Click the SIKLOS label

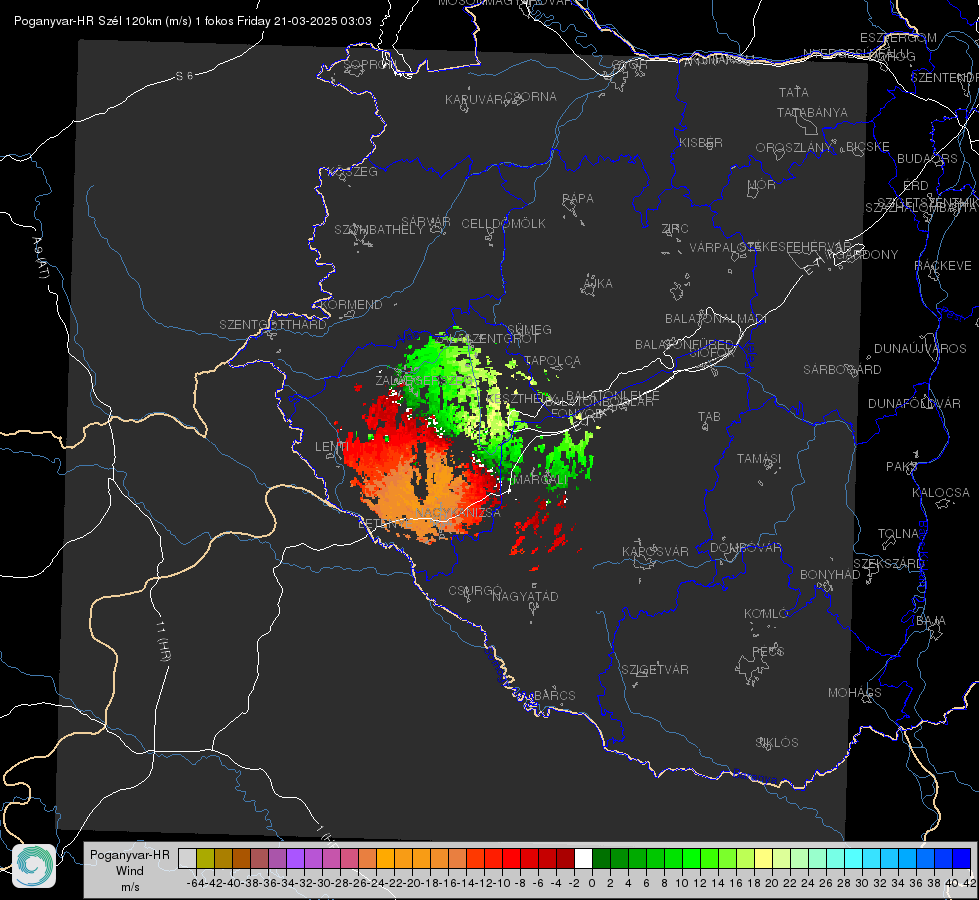coord(777,743)
